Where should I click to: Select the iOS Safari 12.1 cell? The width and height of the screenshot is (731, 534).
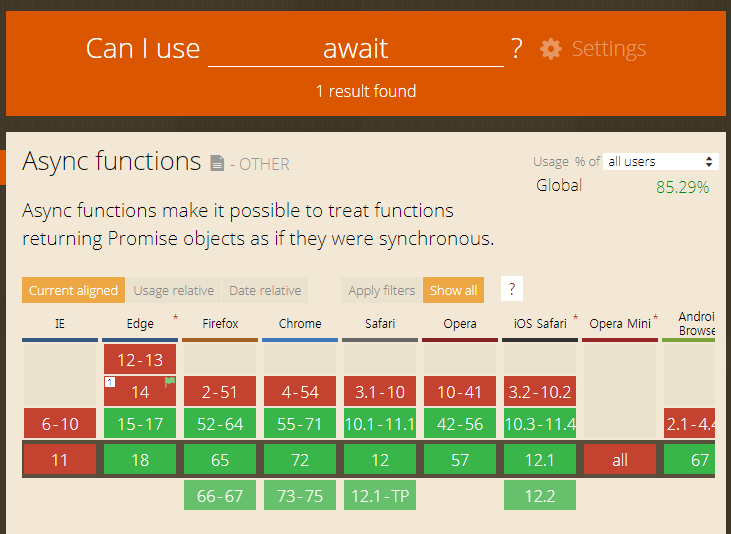(x=540, y=459)
